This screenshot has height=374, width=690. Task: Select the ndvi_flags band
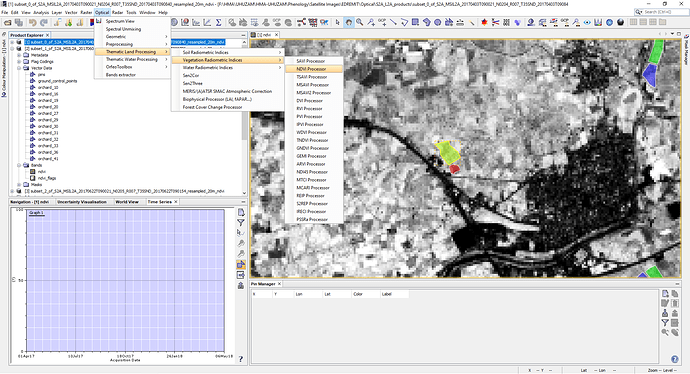coord(46,178)
